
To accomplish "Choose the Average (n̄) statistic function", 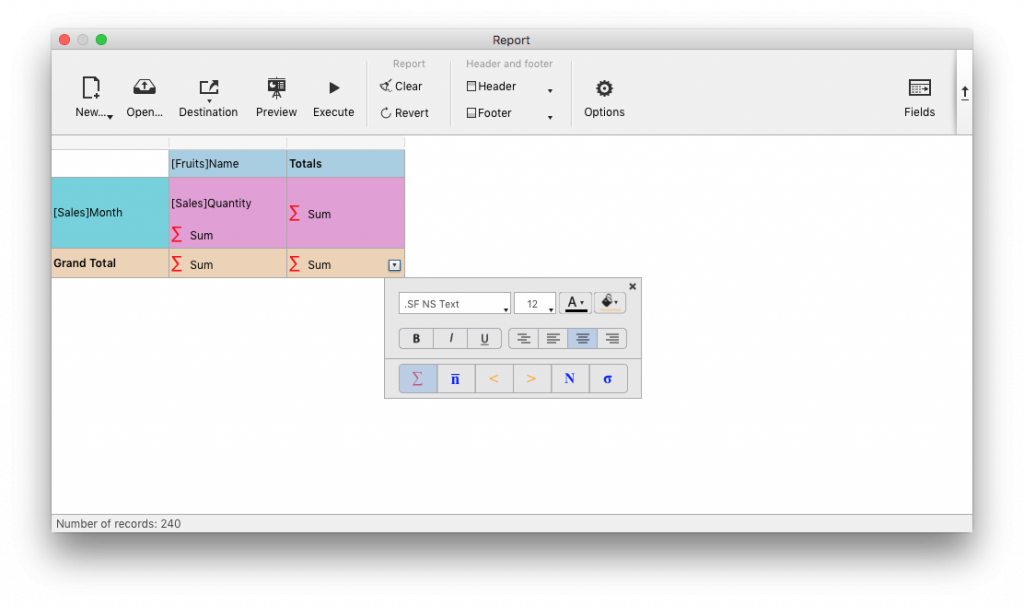I will click(455, 378).
